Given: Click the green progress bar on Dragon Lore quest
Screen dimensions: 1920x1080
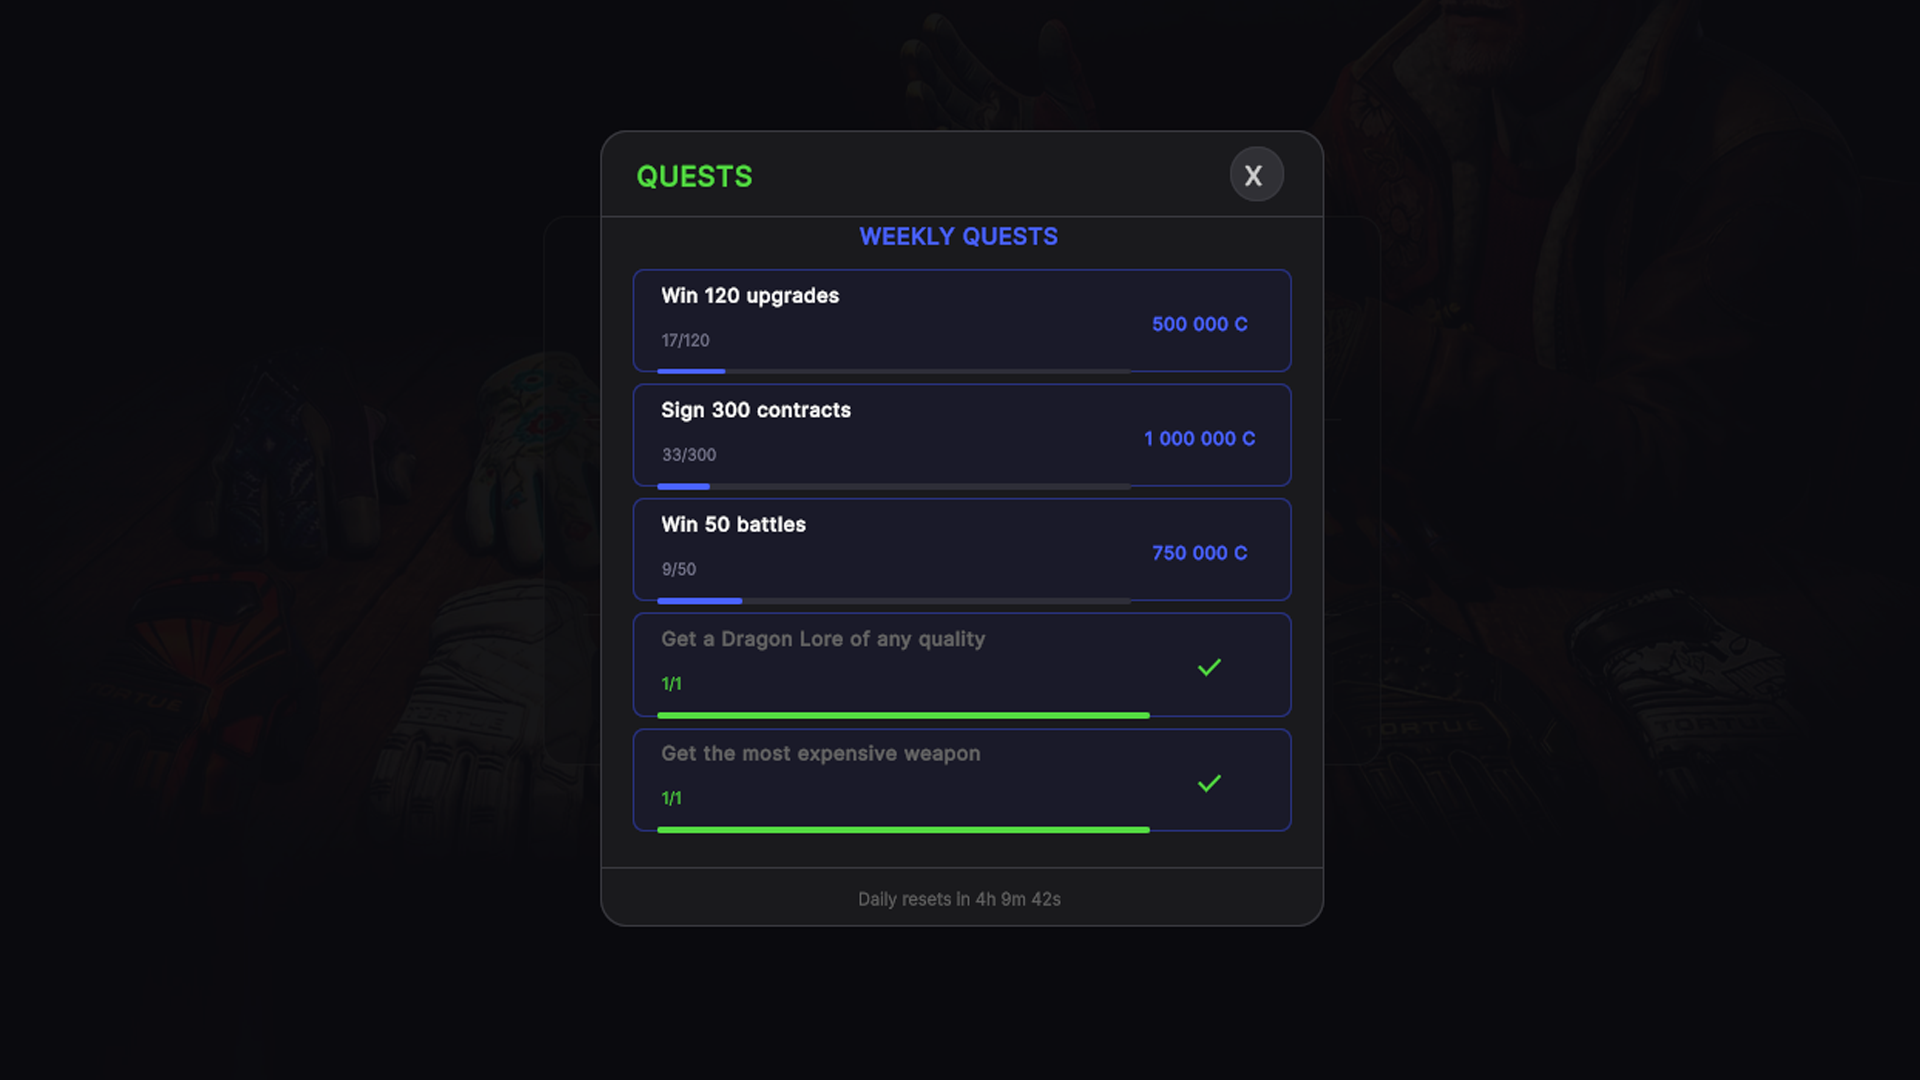Looking at the screenshot, I should tap(903, 714).
